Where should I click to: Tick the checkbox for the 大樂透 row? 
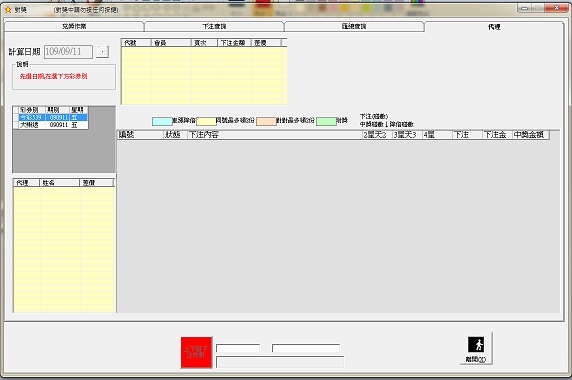point(16,125)
